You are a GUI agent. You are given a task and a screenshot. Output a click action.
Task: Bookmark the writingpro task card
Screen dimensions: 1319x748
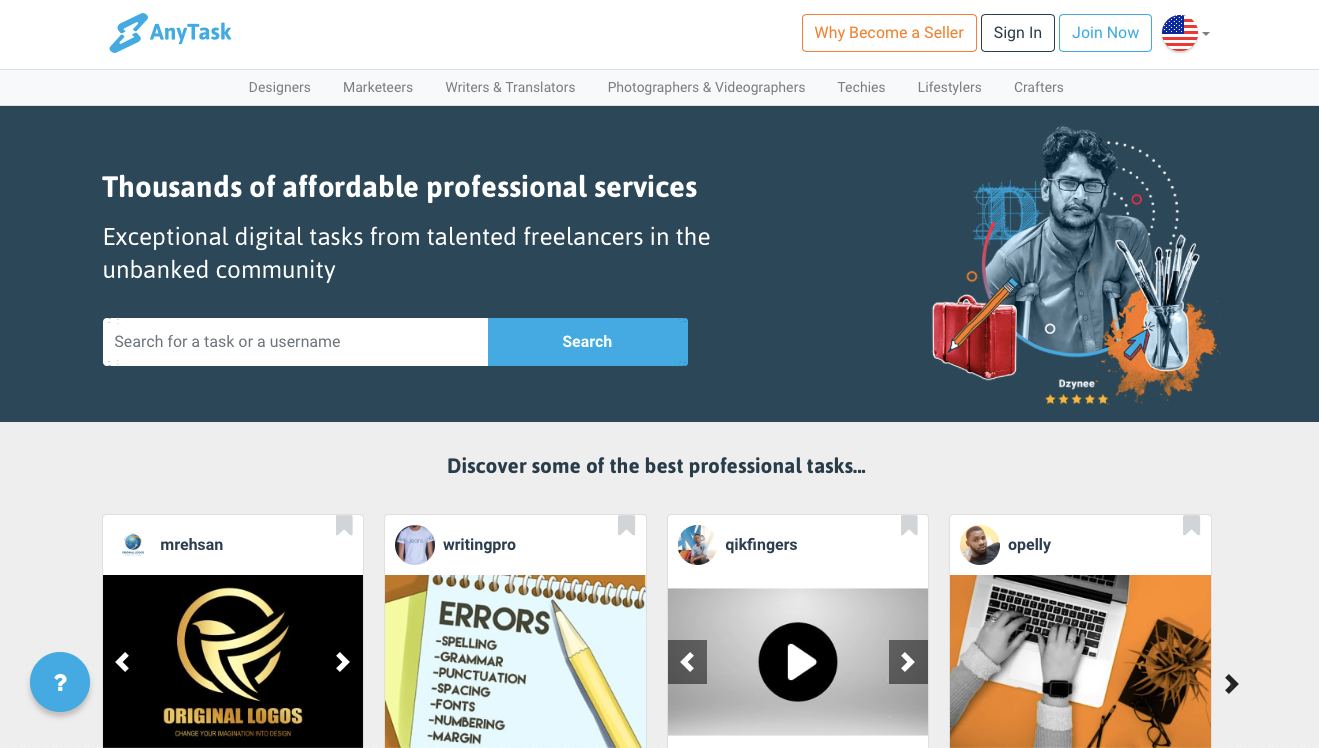626,525
